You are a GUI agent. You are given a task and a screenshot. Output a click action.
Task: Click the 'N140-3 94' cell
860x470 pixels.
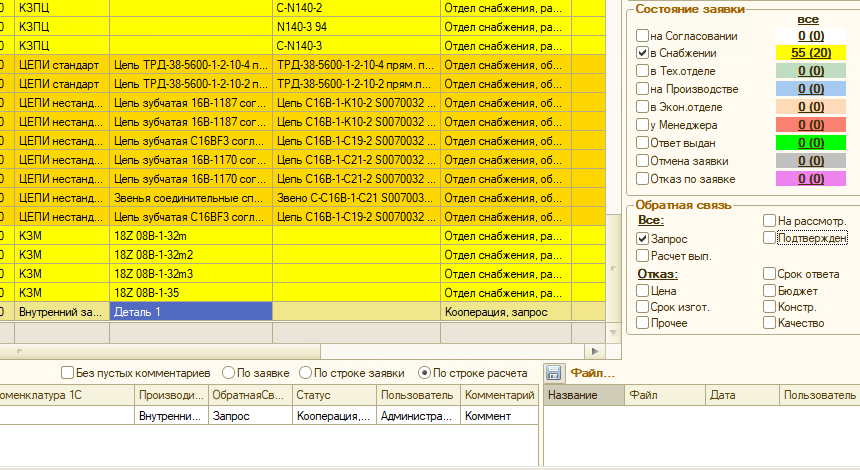tap(357, 26)
